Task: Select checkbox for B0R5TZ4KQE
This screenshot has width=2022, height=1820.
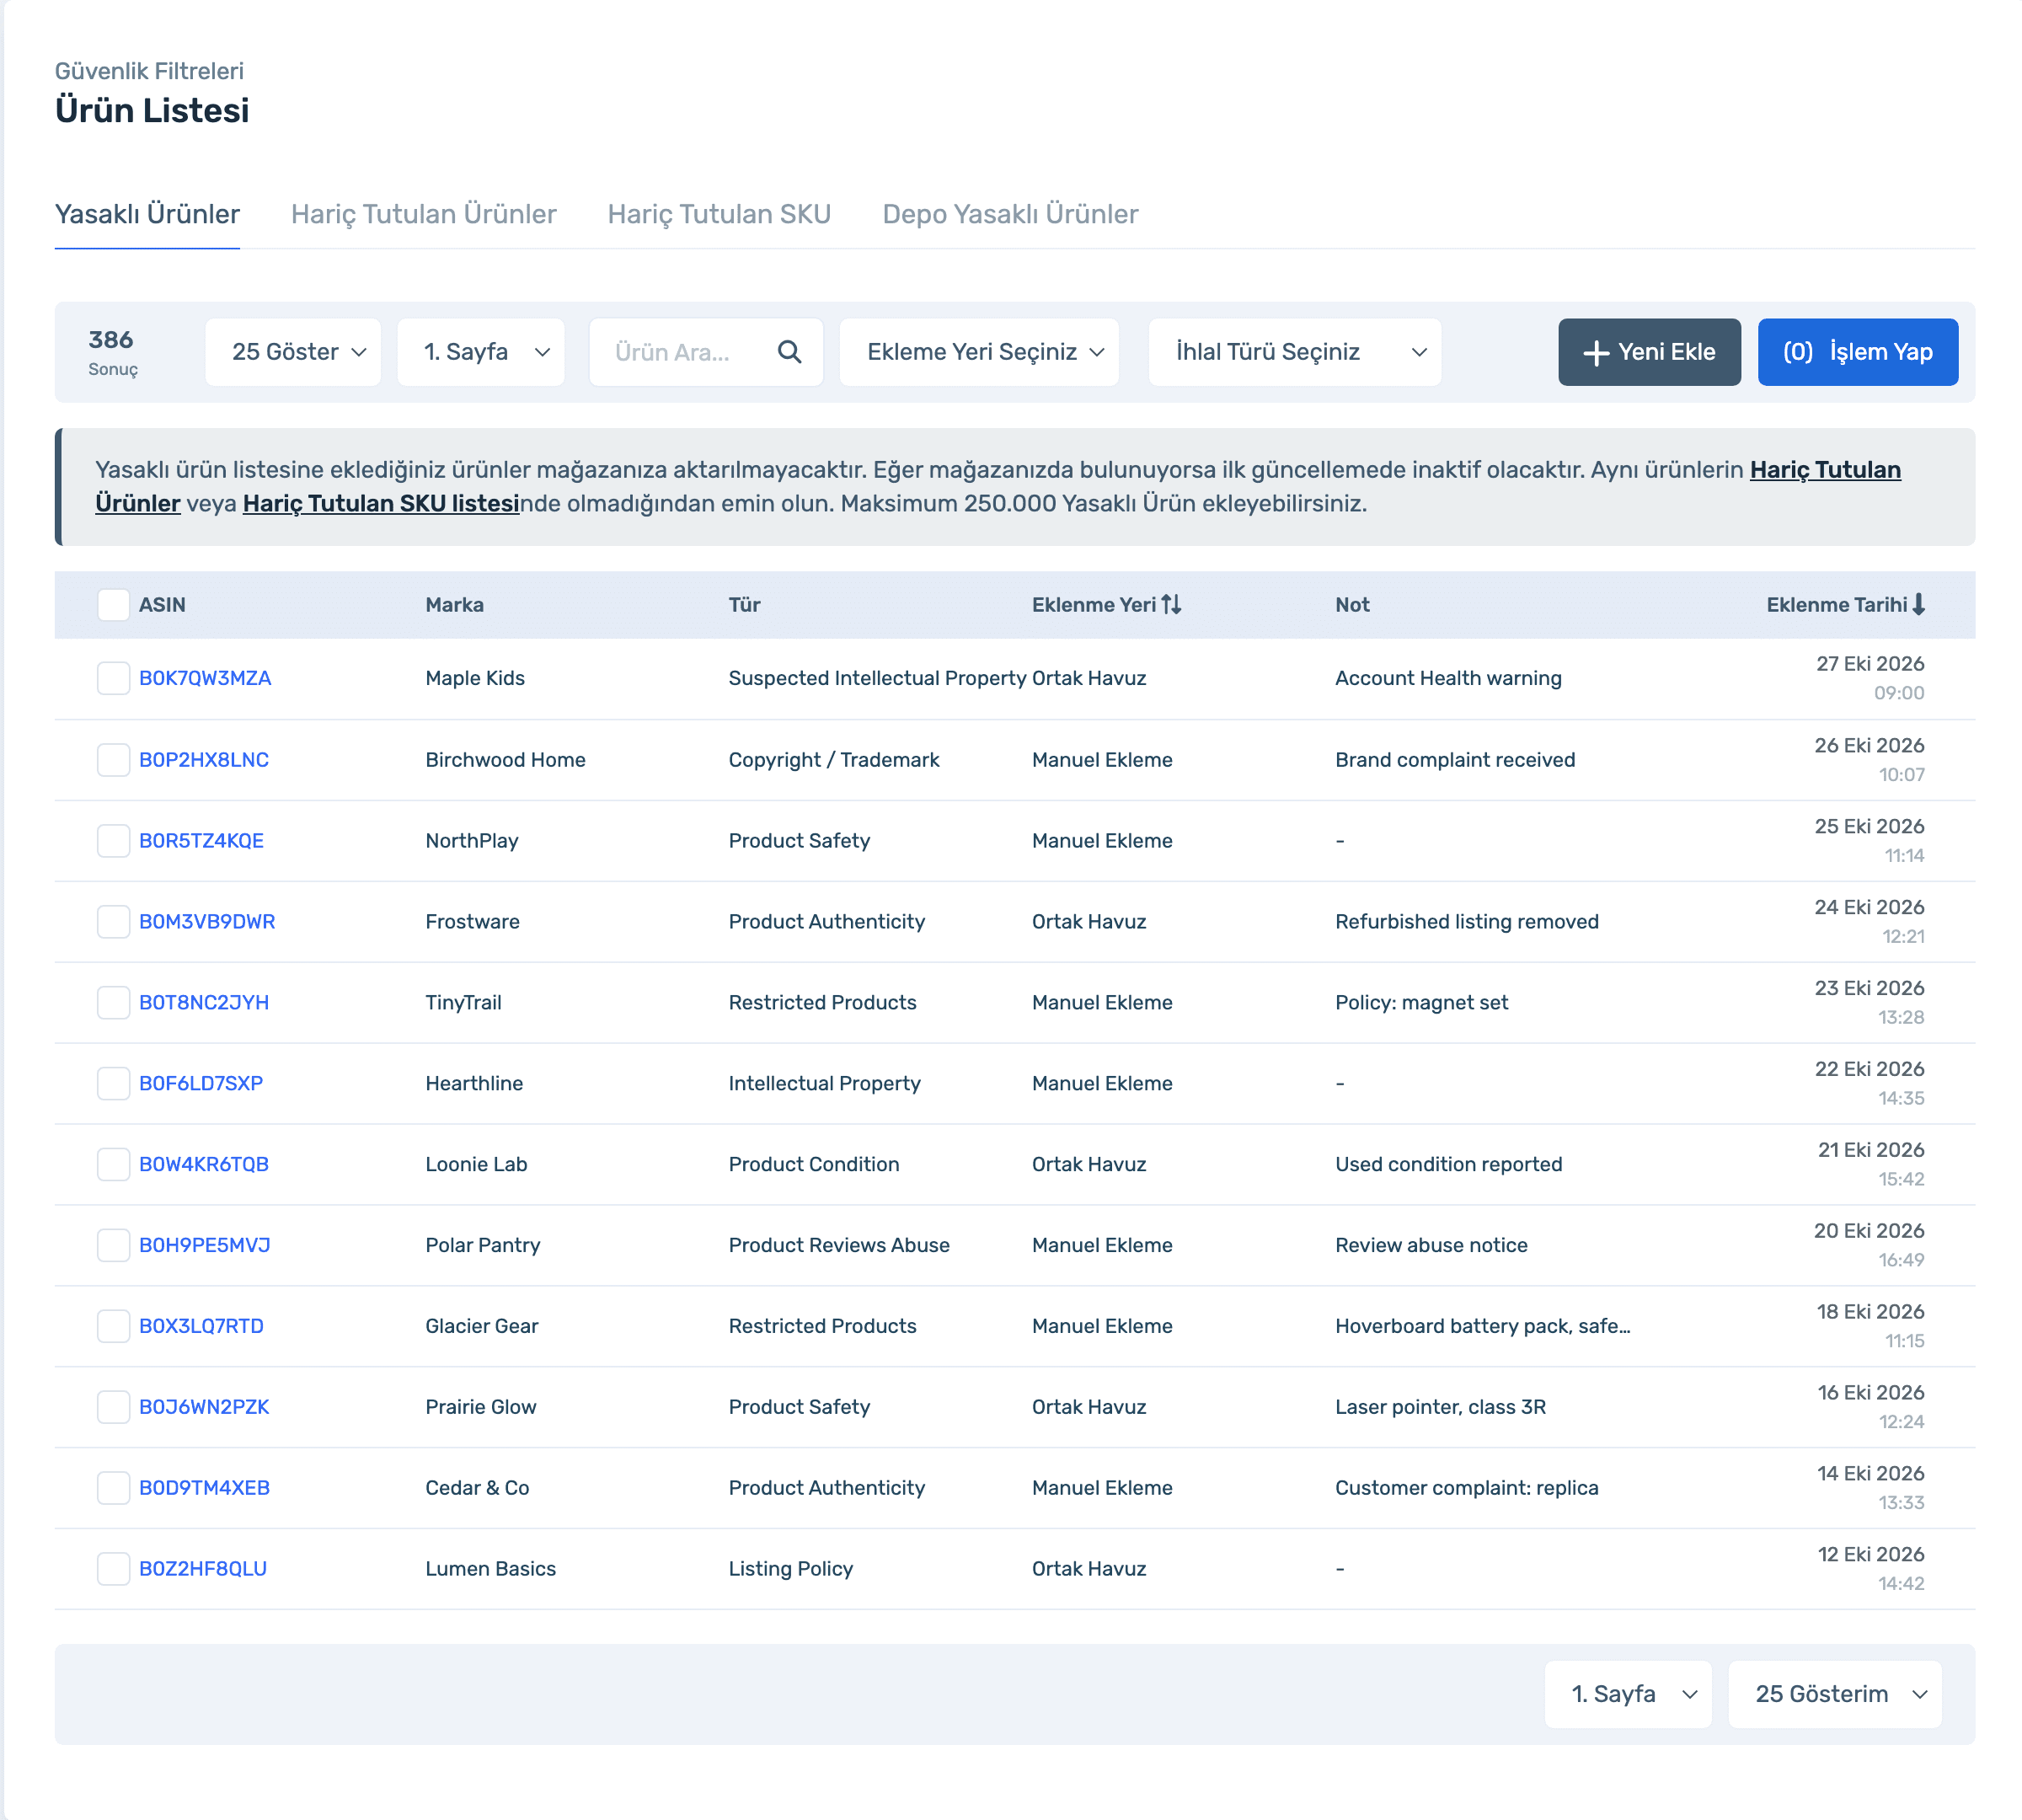Action: 113,840
